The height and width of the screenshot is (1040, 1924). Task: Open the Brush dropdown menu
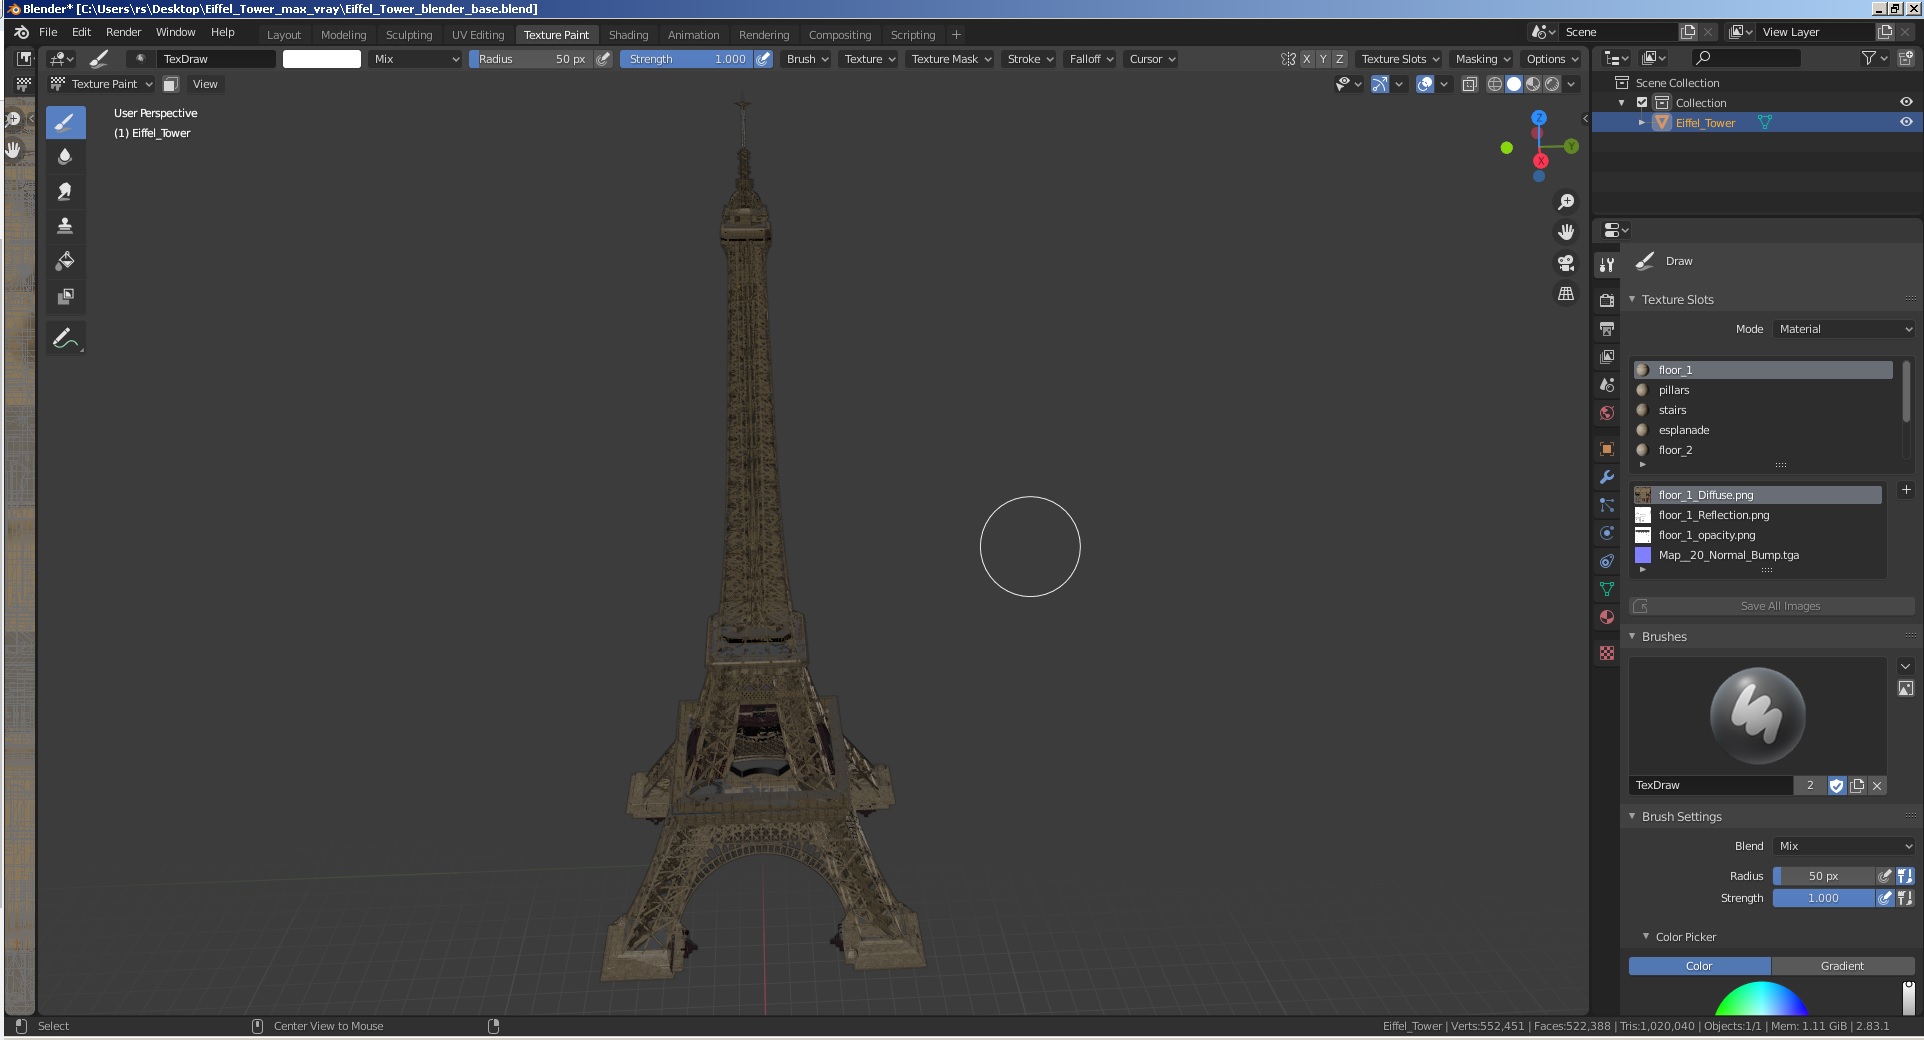(x=807, y=59)
